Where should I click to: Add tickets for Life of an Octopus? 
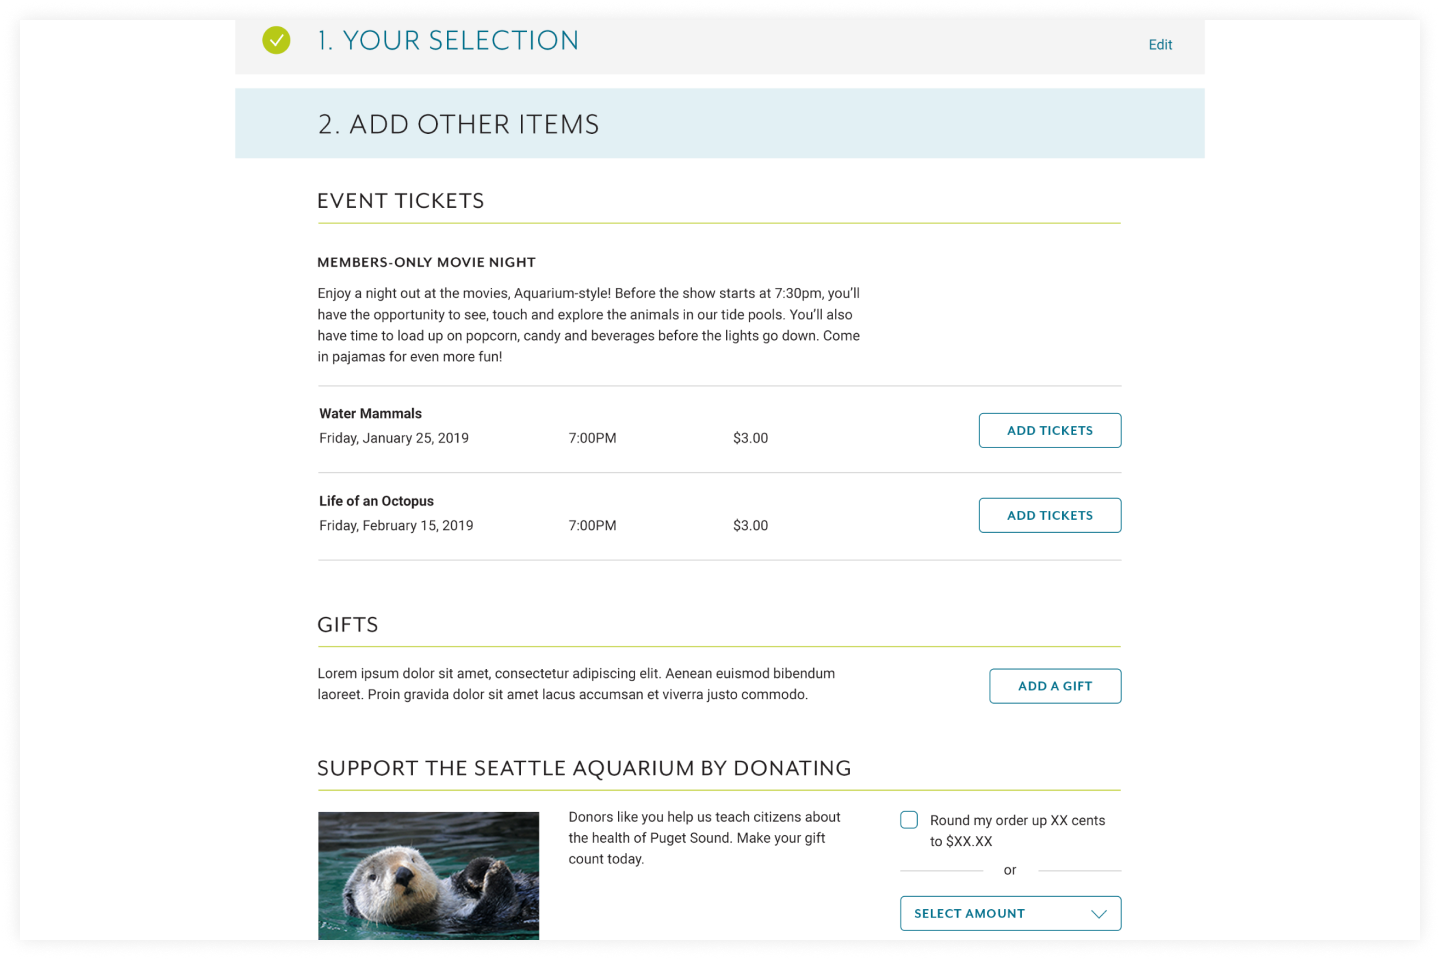(1049, 516)
